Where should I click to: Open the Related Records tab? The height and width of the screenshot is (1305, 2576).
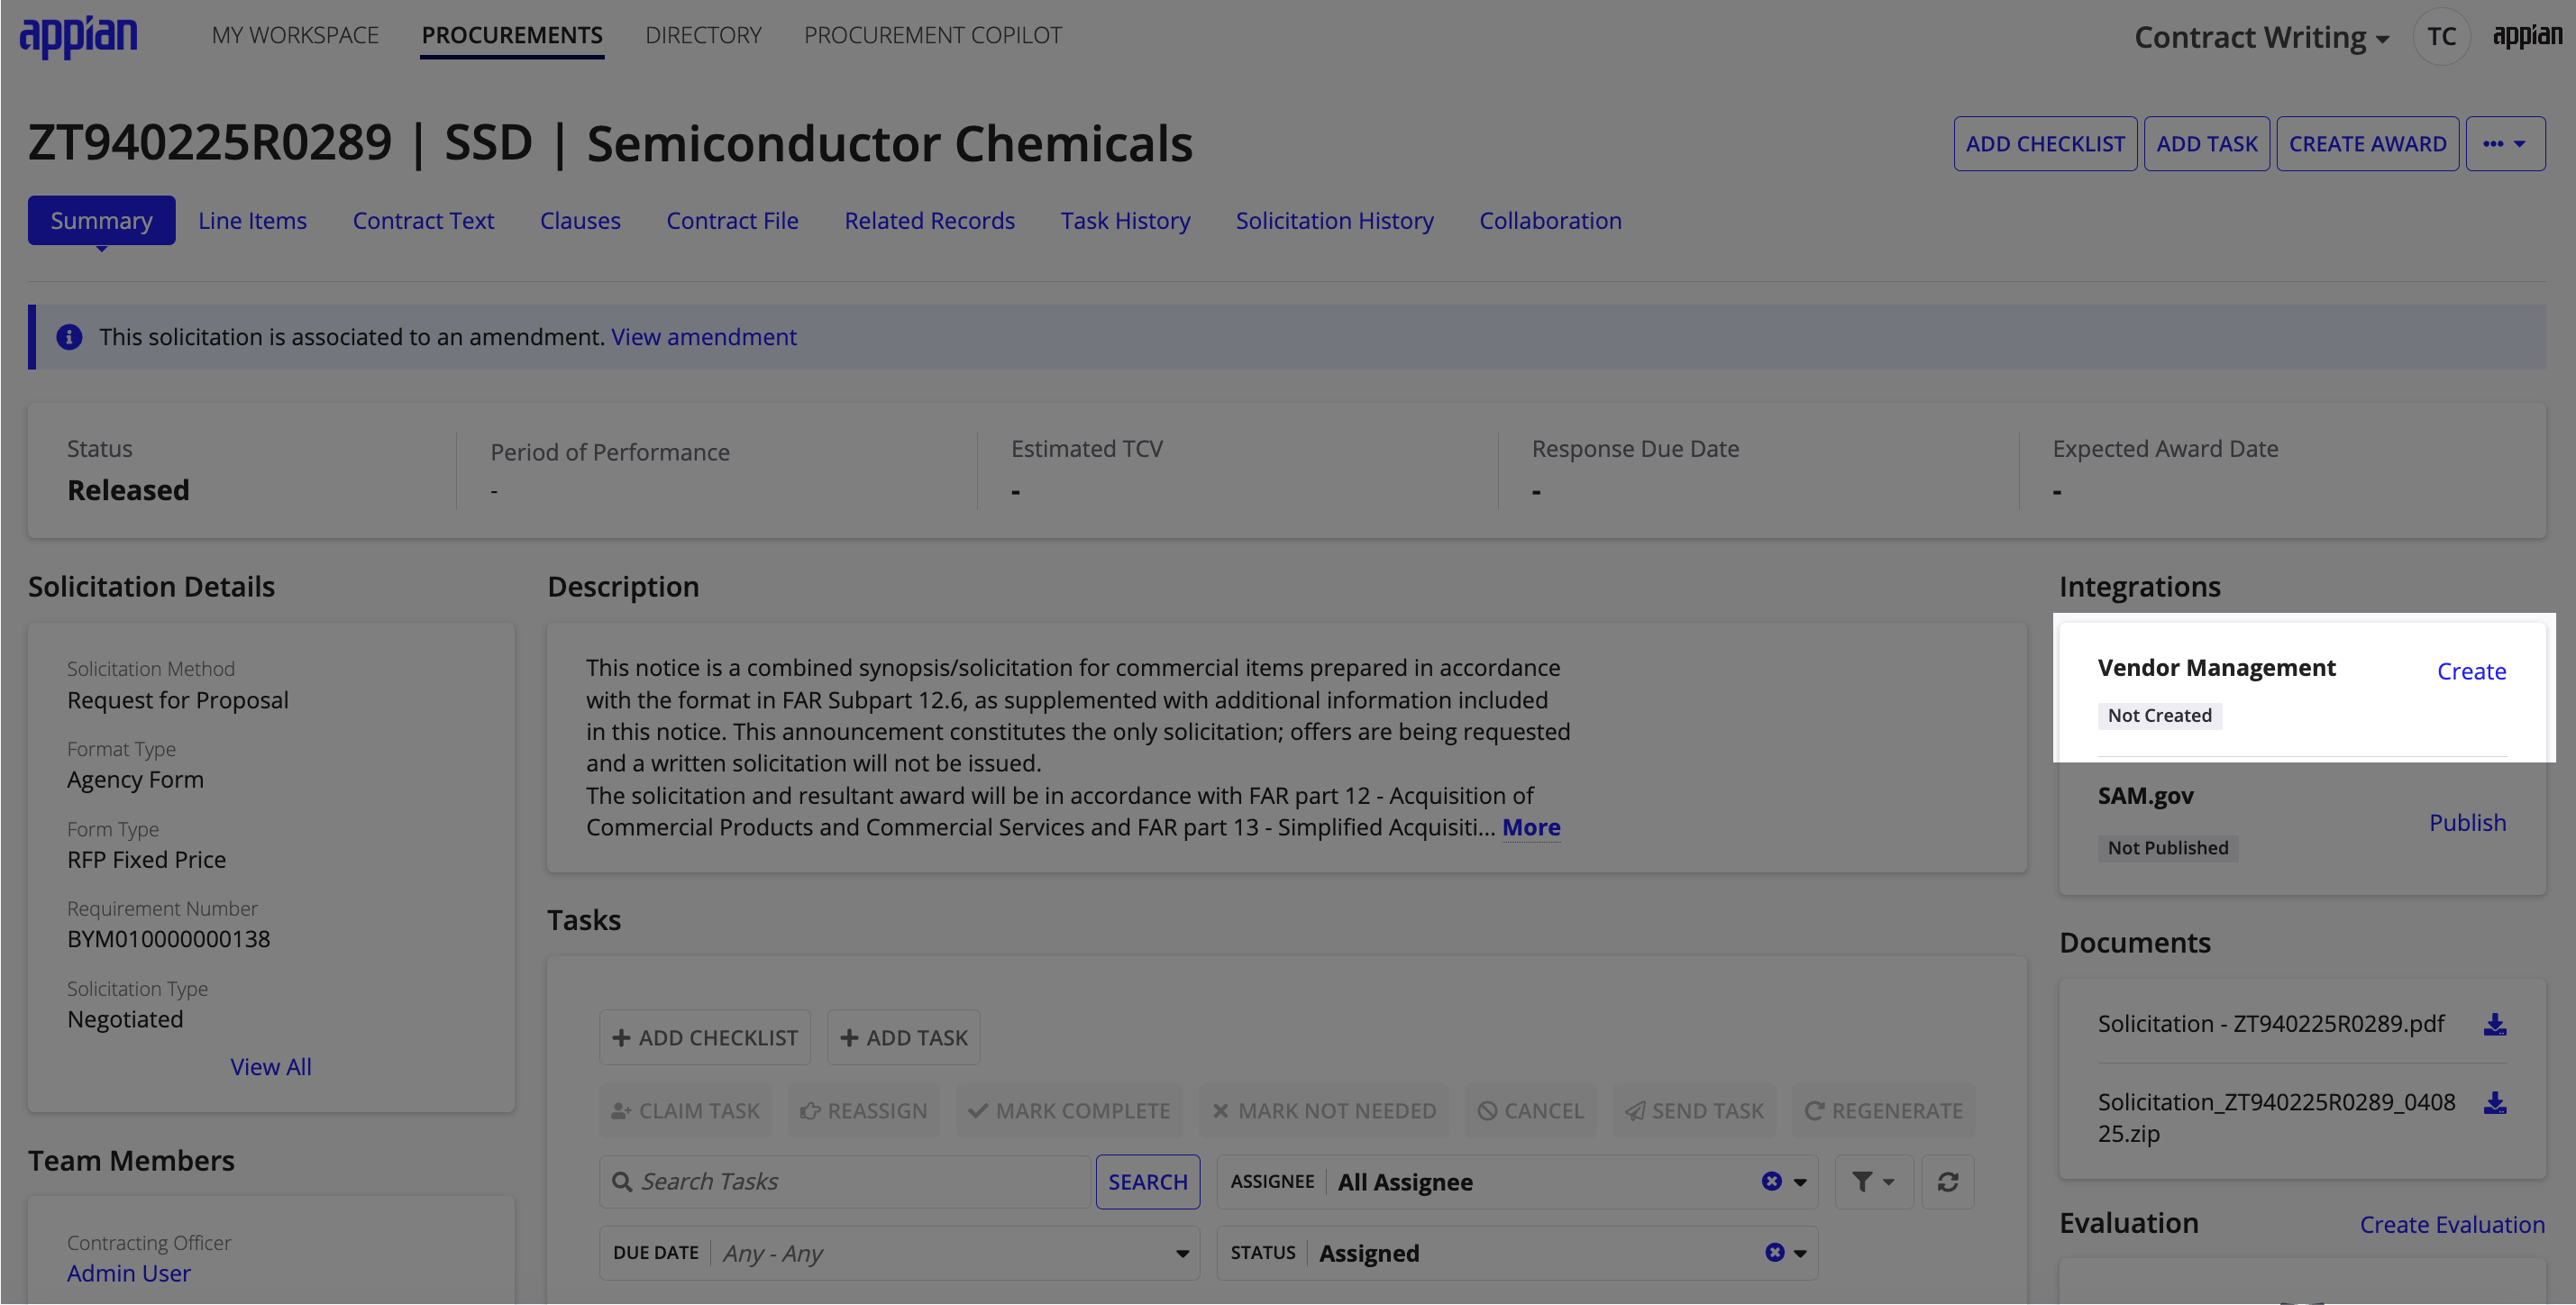(x=929, y=220)
